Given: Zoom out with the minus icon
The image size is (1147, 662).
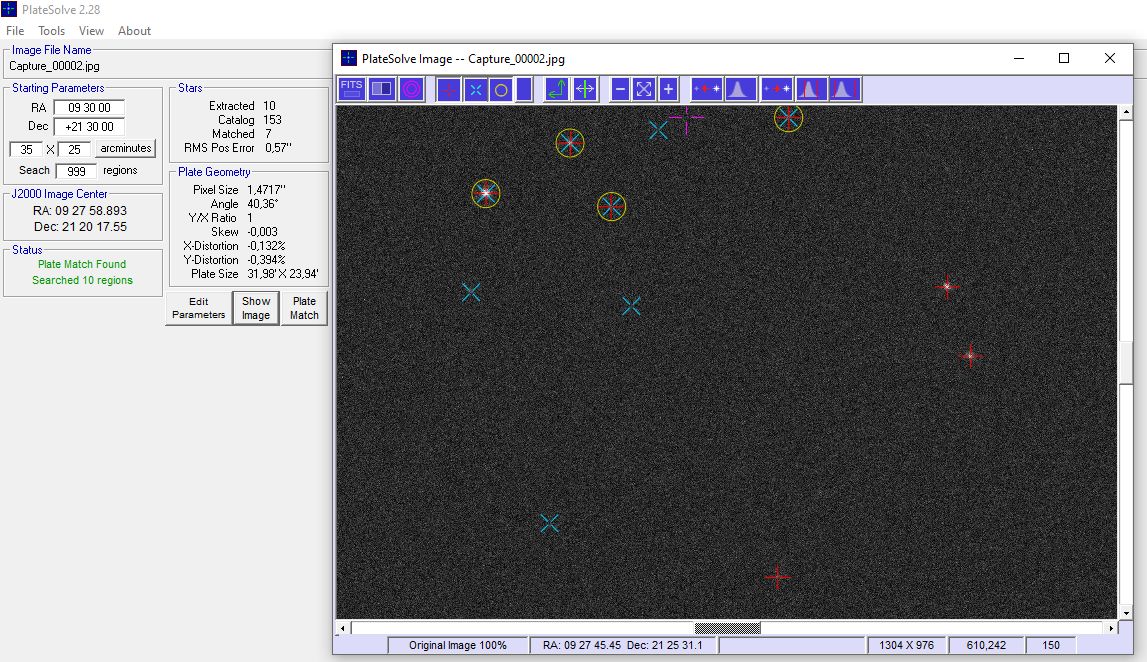Looking at the screenshot, I should tap(620, 89).
